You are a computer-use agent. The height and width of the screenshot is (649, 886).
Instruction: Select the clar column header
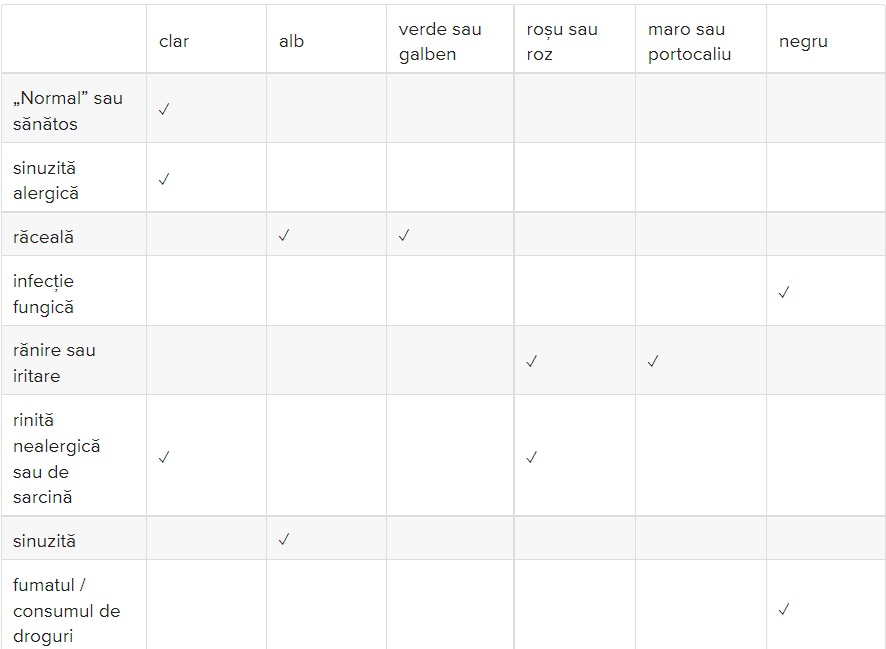pyautogui.click(x=174, y=41)
